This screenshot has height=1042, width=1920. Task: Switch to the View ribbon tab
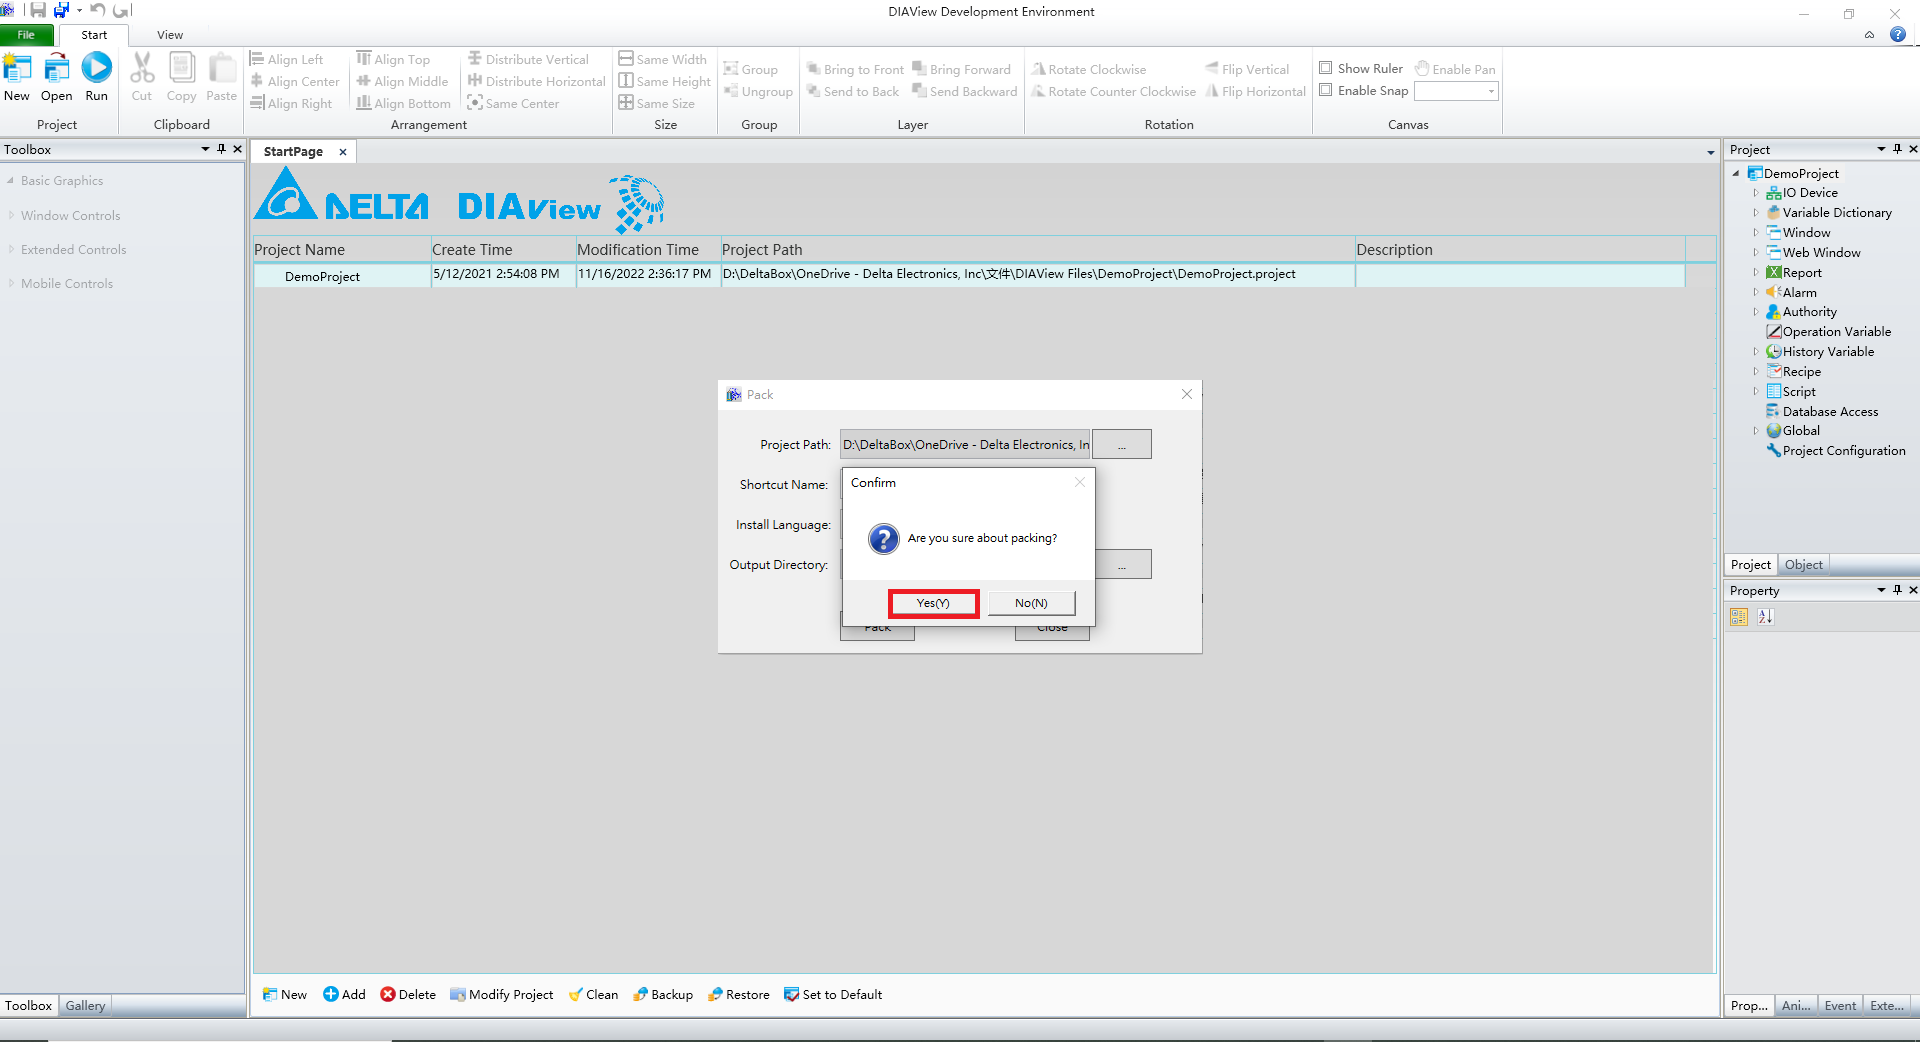click(170, 35)
